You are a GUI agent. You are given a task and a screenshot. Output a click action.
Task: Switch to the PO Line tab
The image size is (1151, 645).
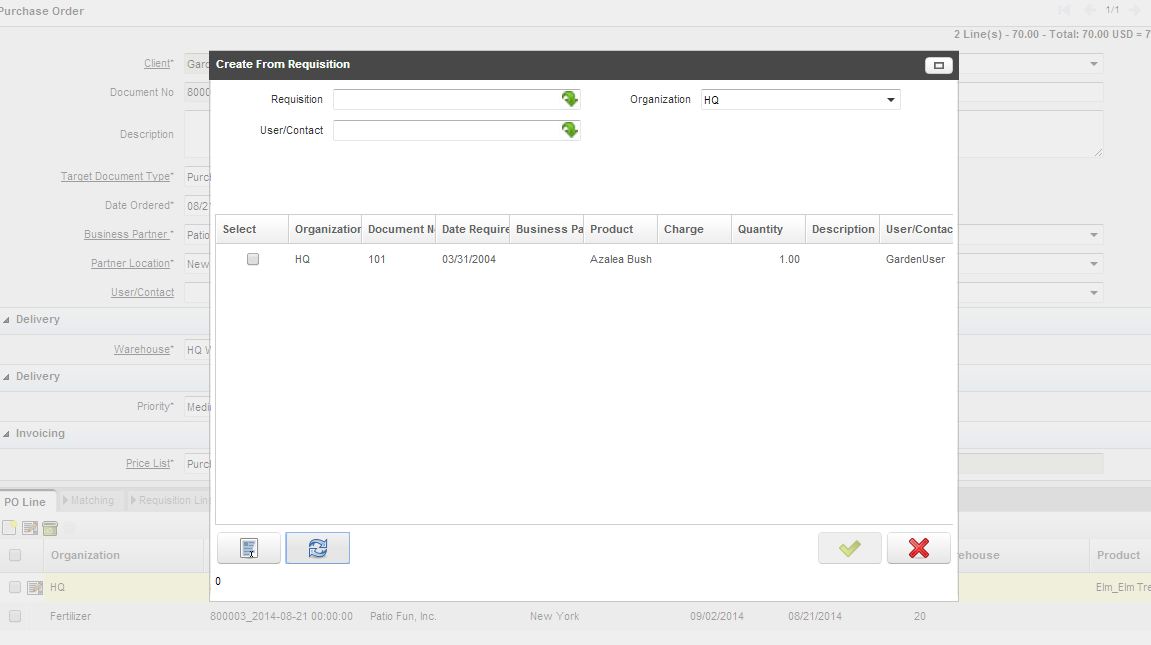25,501
